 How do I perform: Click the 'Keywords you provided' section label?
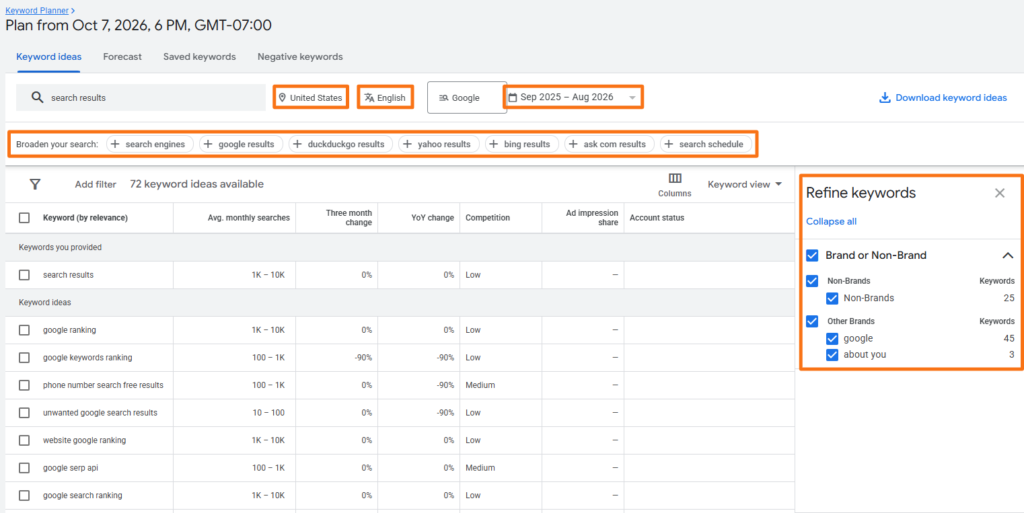[60, 247]
